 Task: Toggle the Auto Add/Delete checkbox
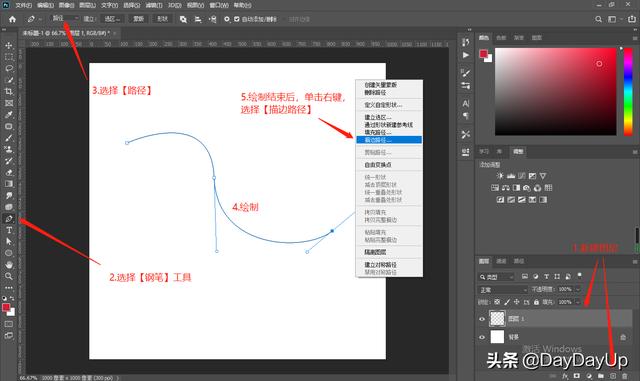pyautogui.click(x=237, y=19)
